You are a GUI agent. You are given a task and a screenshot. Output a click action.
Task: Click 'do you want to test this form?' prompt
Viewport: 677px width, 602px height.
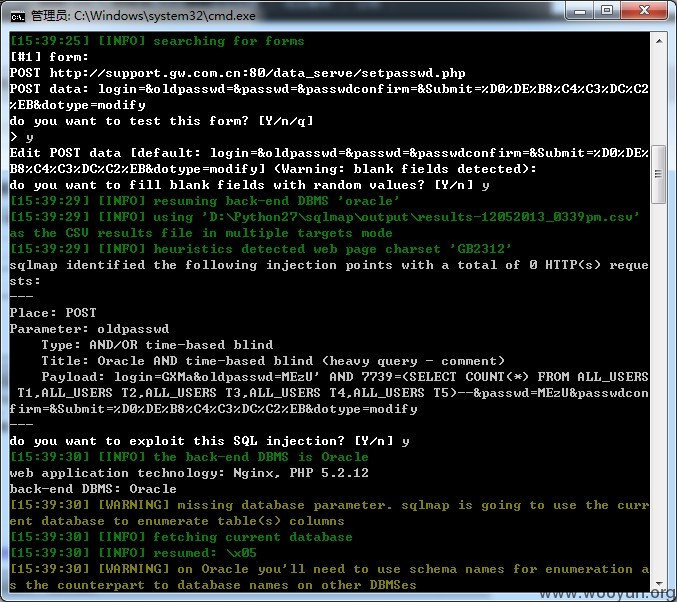click(161, 121)
